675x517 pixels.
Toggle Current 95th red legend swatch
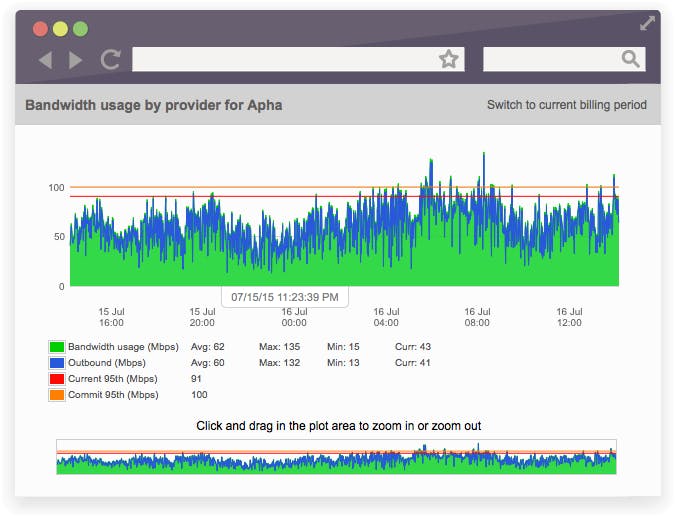coord(57,379)
